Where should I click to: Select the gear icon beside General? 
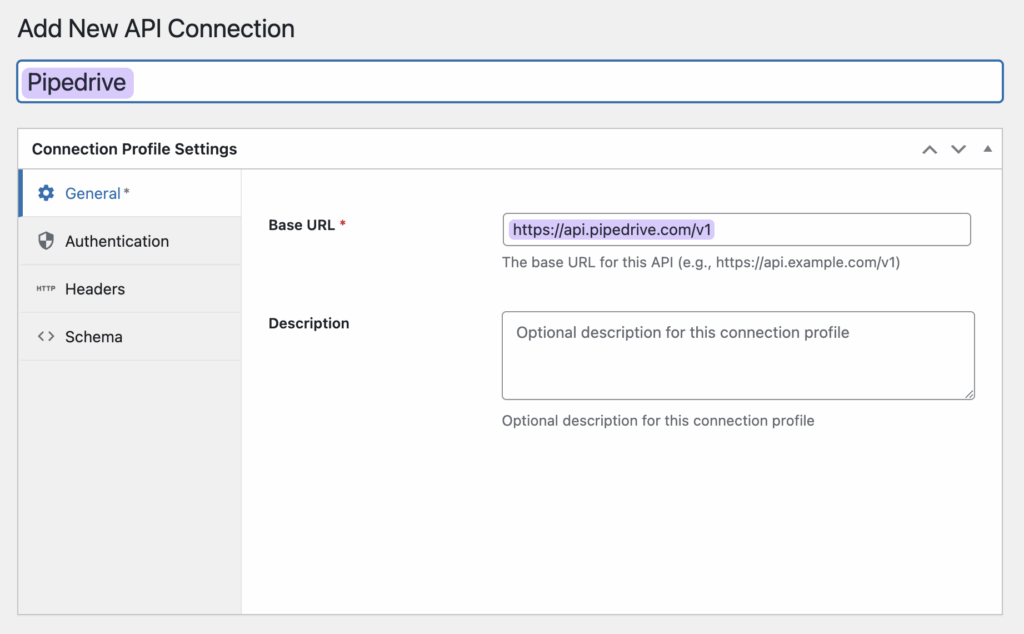(46, 193)
